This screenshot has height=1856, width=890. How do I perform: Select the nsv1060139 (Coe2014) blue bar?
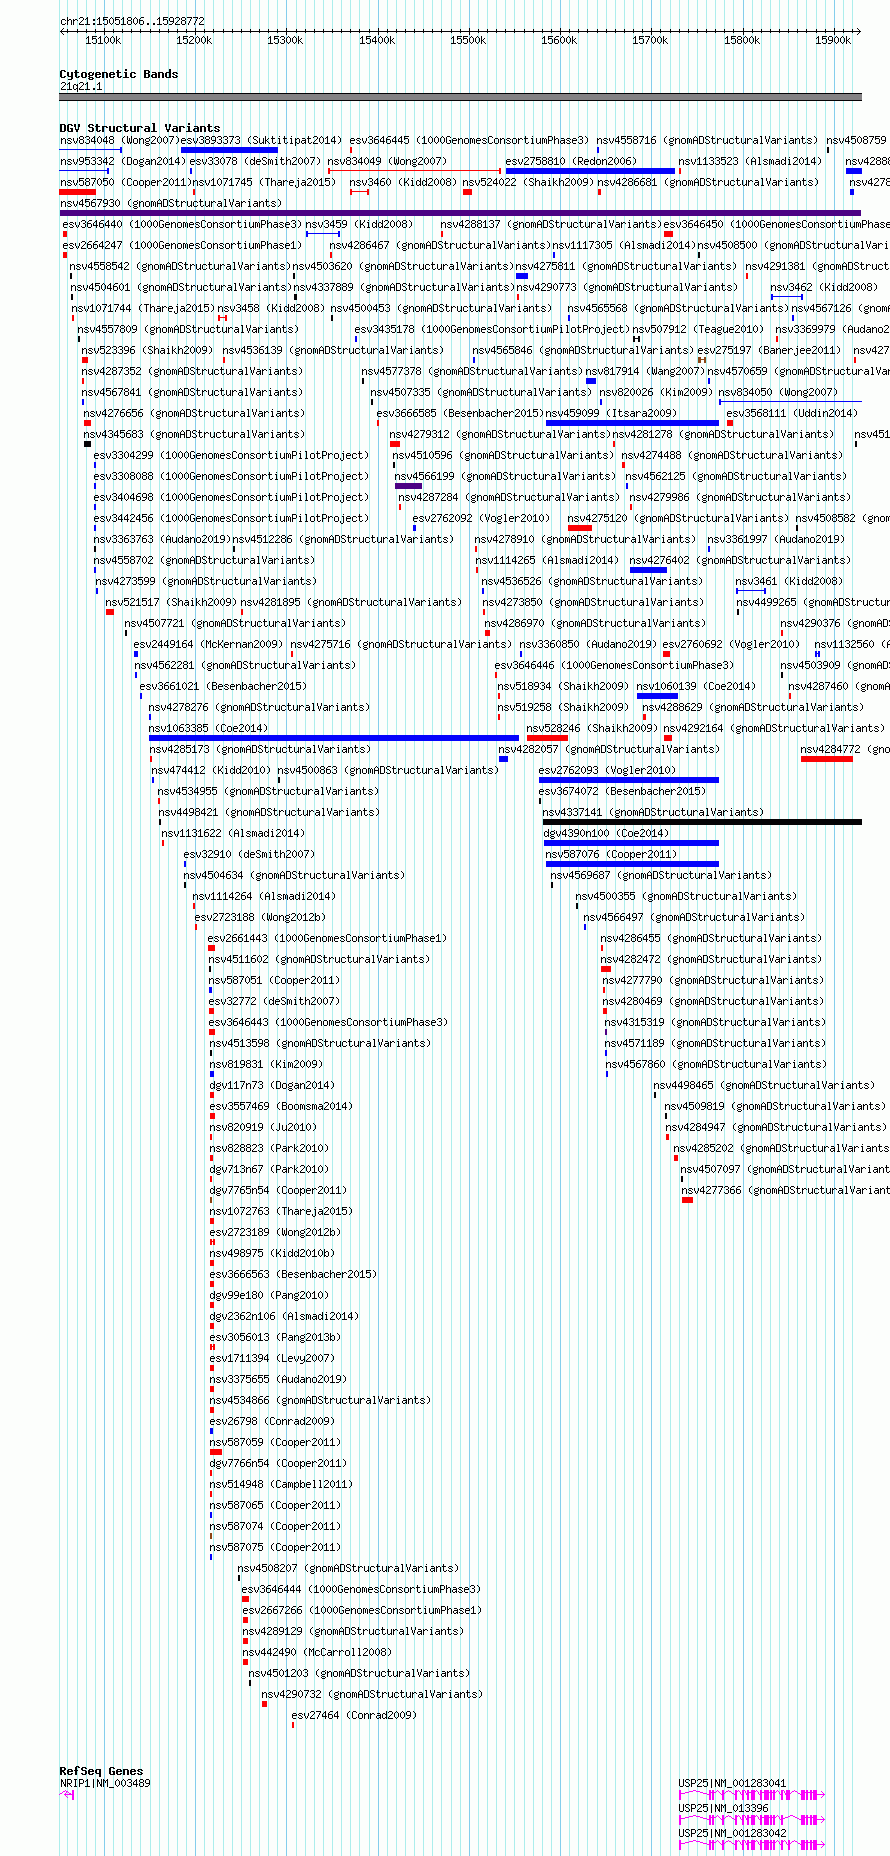tap(657, 696)
